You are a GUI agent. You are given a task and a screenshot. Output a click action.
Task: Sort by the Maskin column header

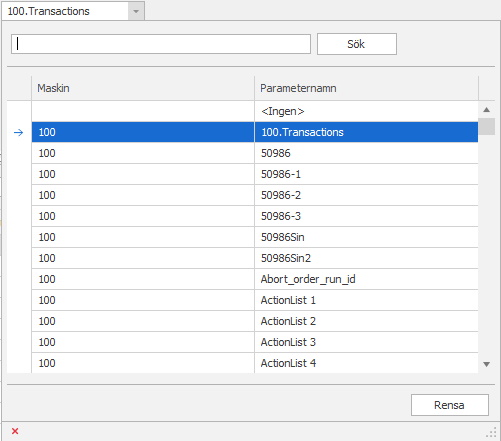coord(143,88)
